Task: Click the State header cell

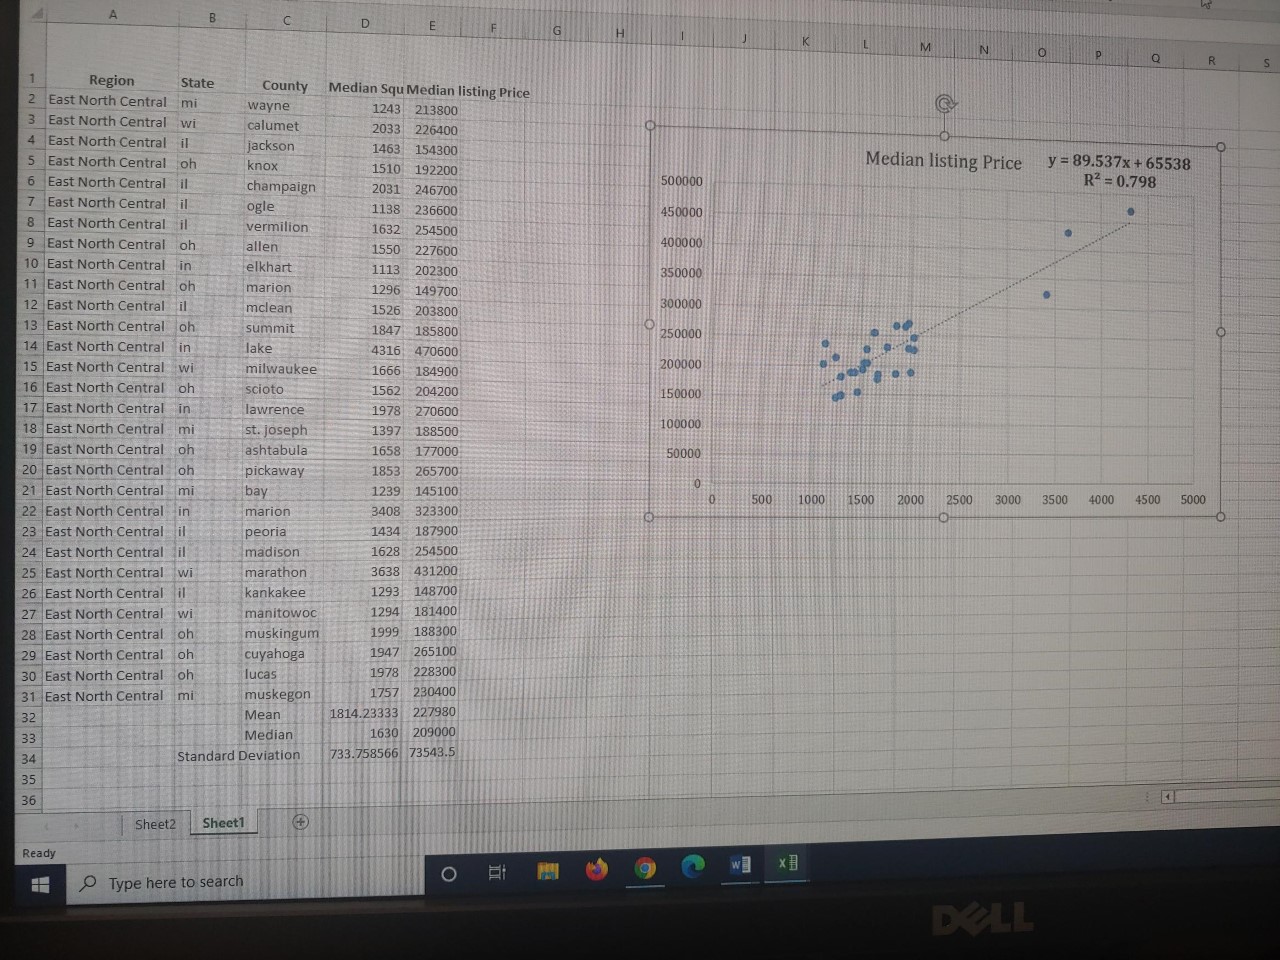Action: click(197, 83)
